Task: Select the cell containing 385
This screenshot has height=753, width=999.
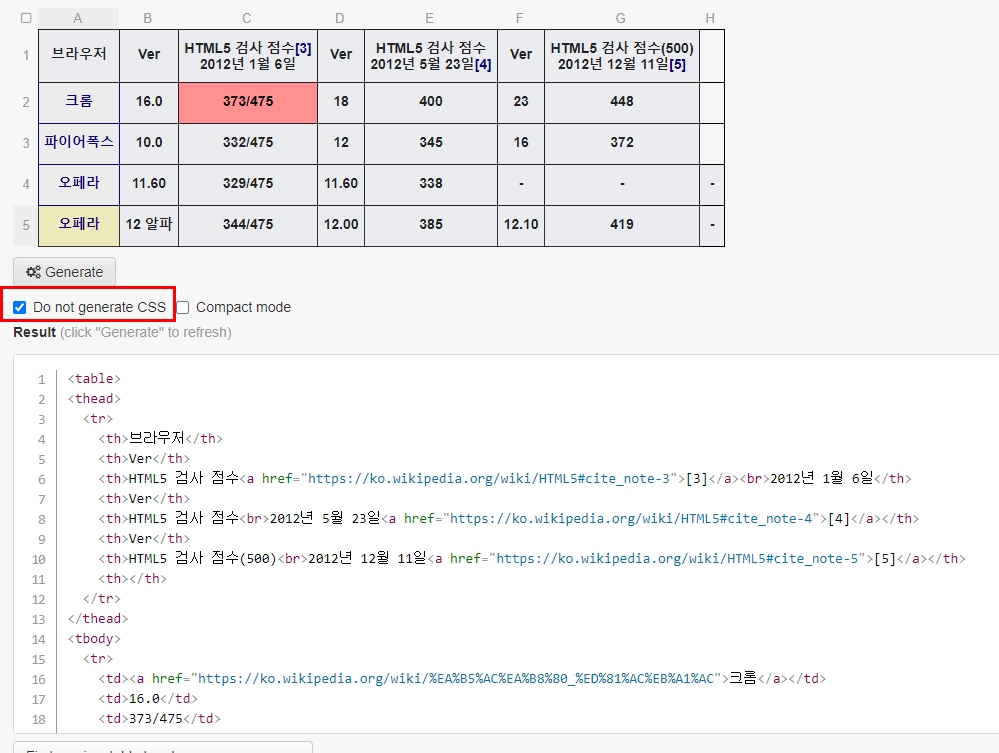Action: pyautogui.click(x=431, y=225)
